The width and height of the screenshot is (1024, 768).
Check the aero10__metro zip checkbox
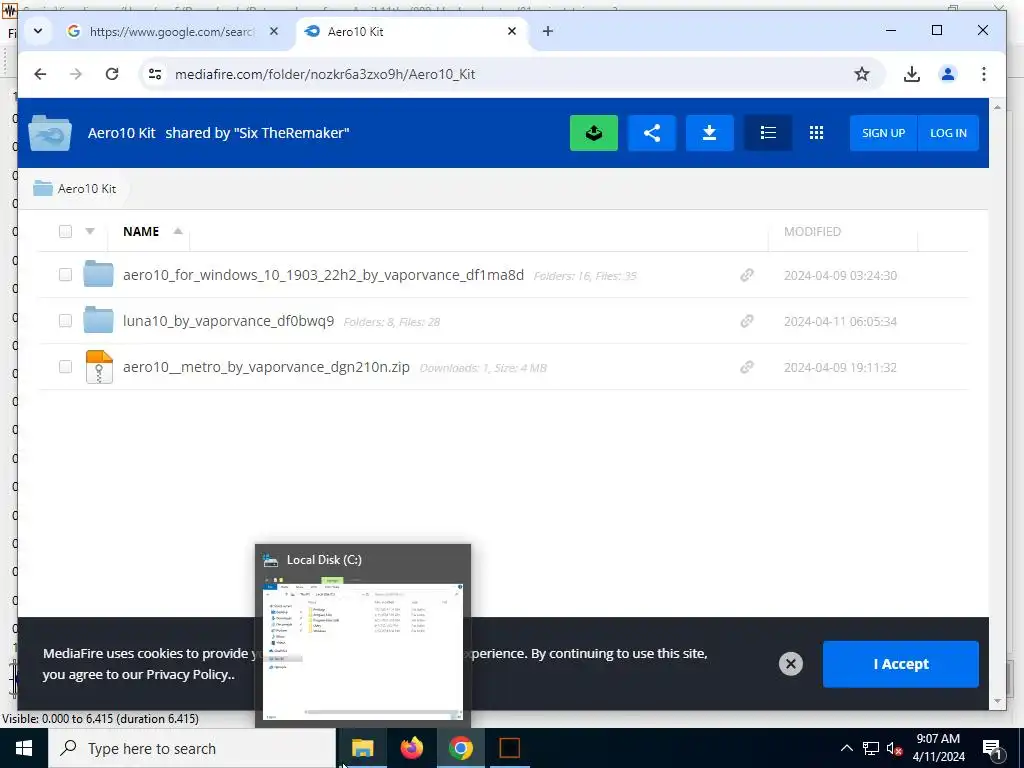(x=65, y=366)
